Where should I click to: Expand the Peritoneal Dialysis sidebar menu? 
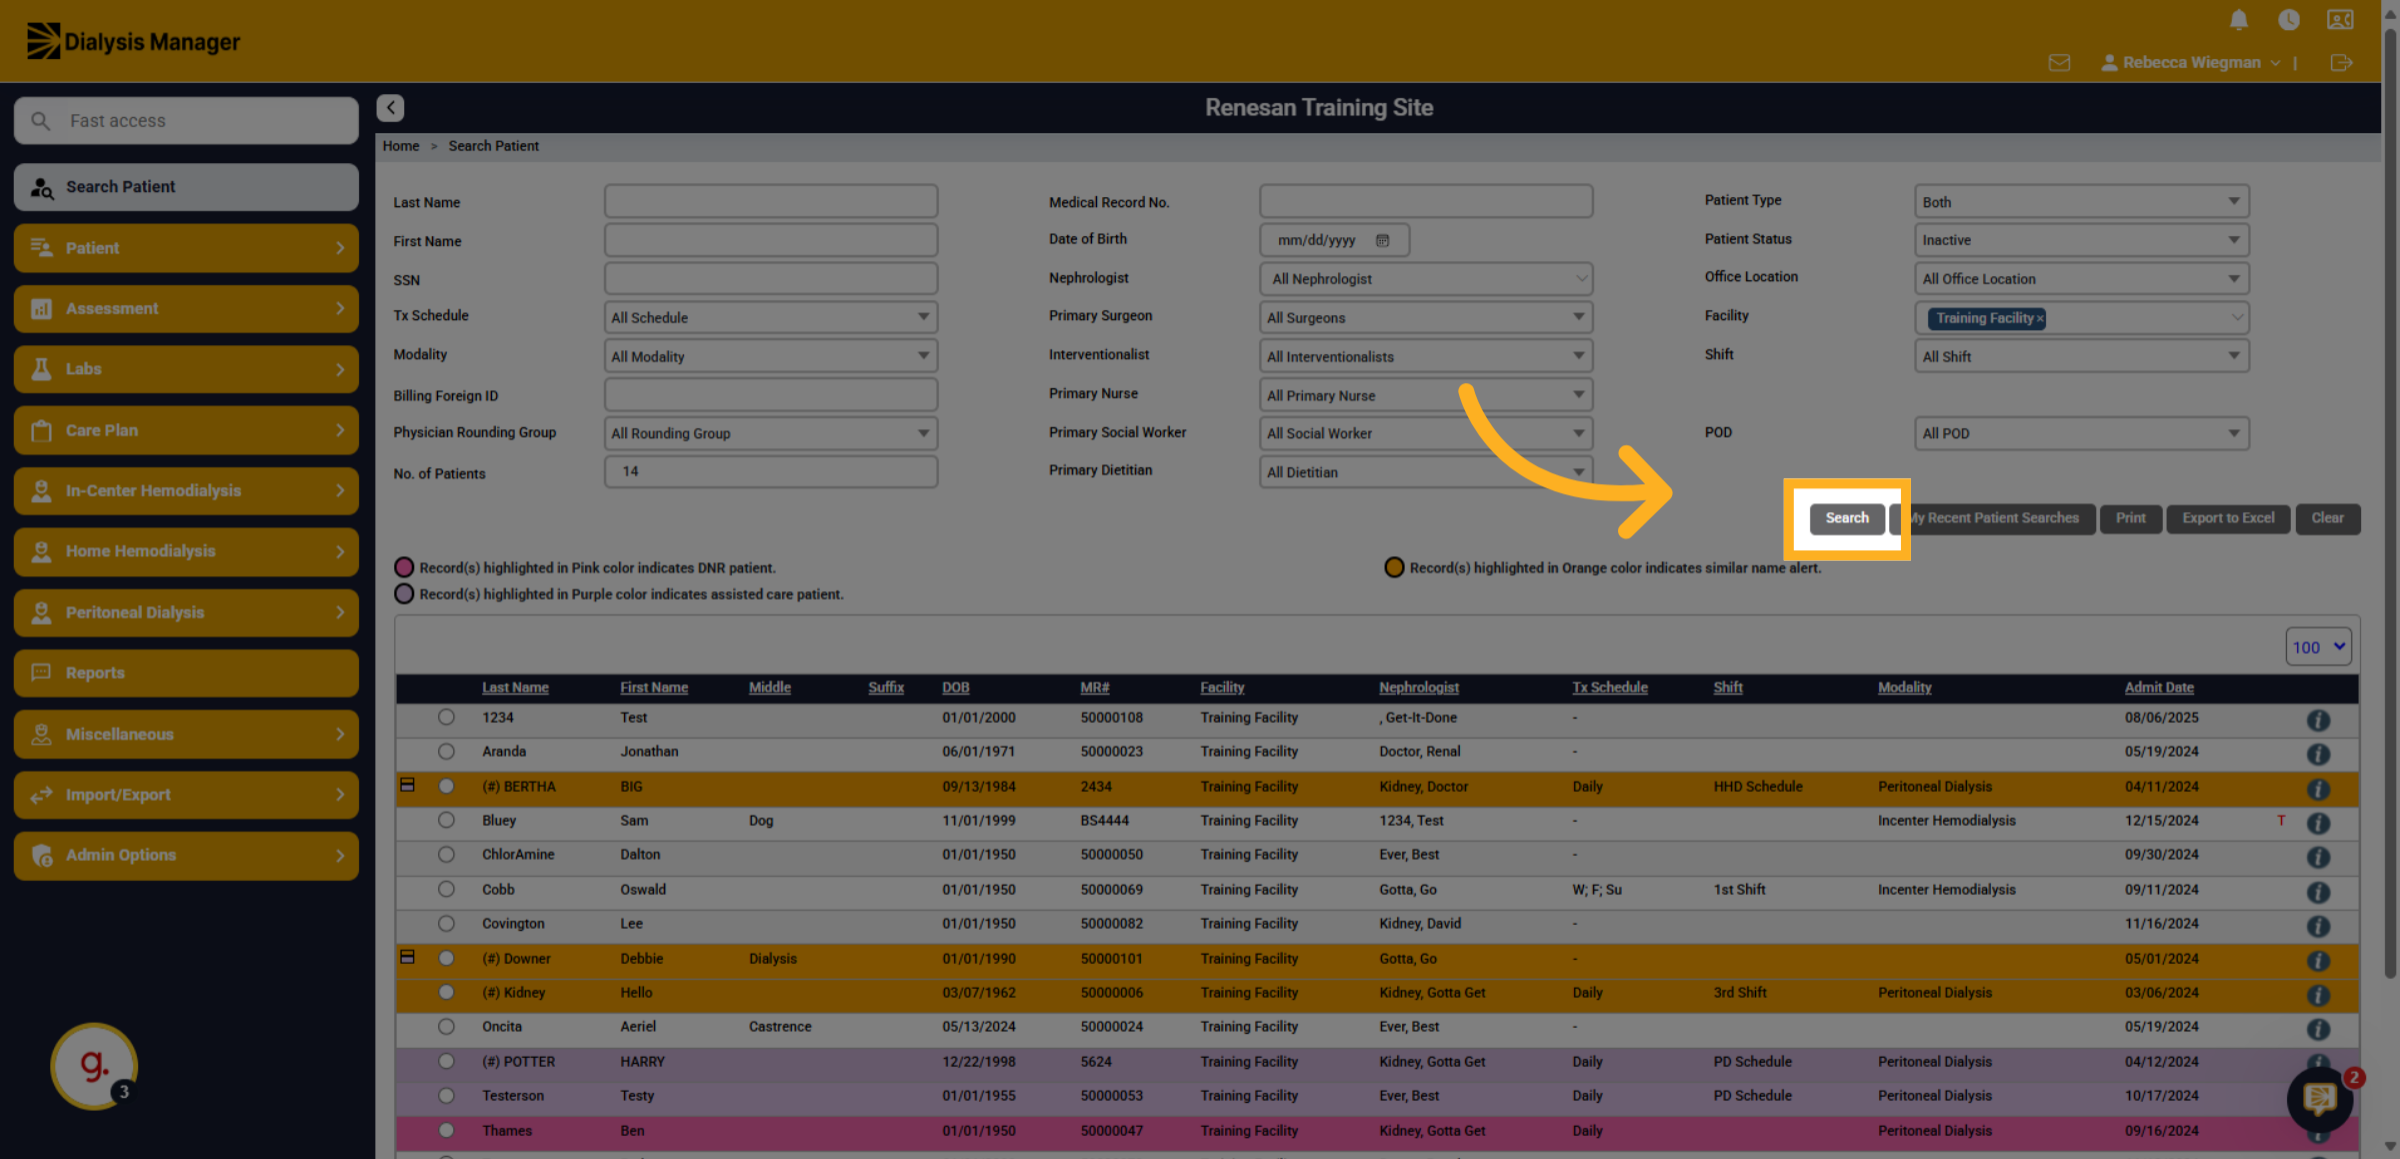pos(186,612)
